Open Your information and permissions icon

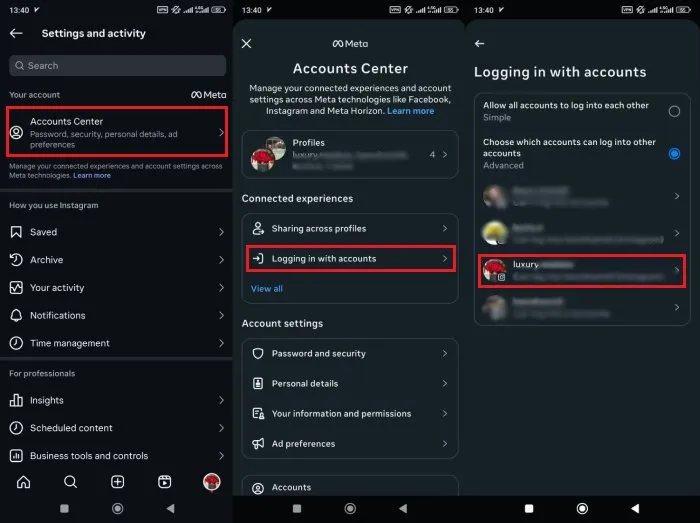coord(258,414)
